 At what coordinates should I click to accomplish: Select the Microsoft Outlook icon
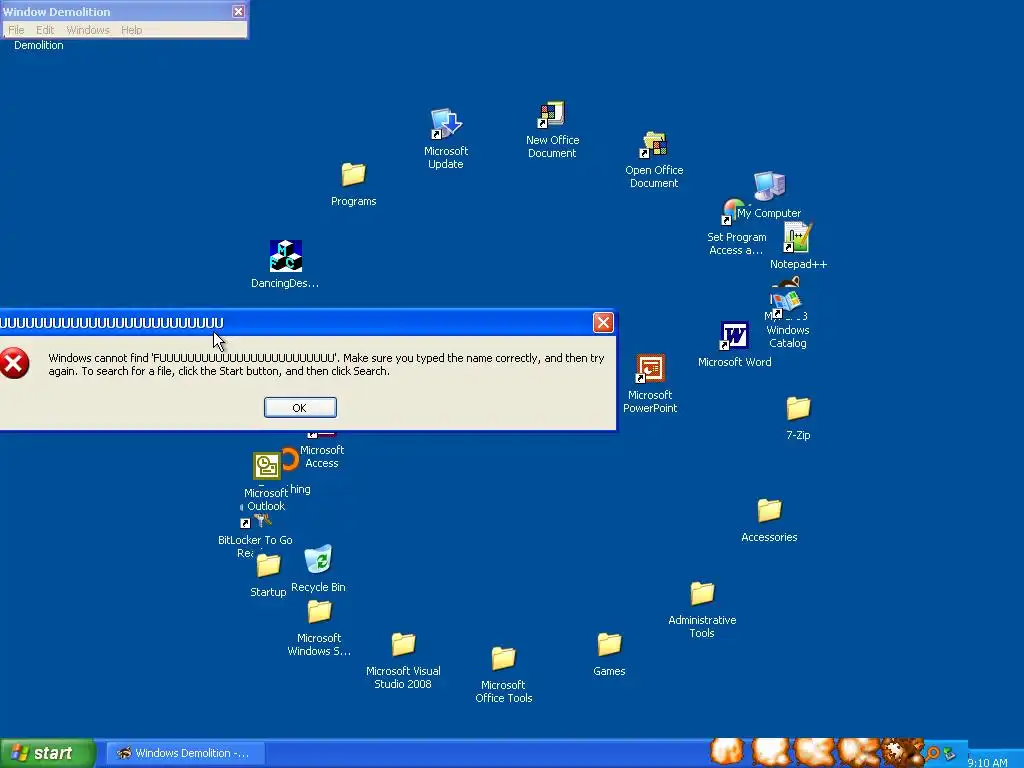(x=266, y=466)
